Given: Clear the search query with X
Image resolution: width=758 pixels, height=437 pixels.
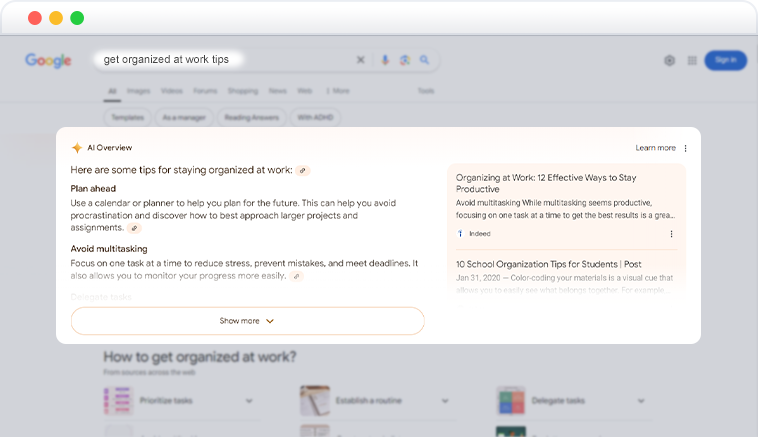Looking at the screenshot, I should click(361, 60).
